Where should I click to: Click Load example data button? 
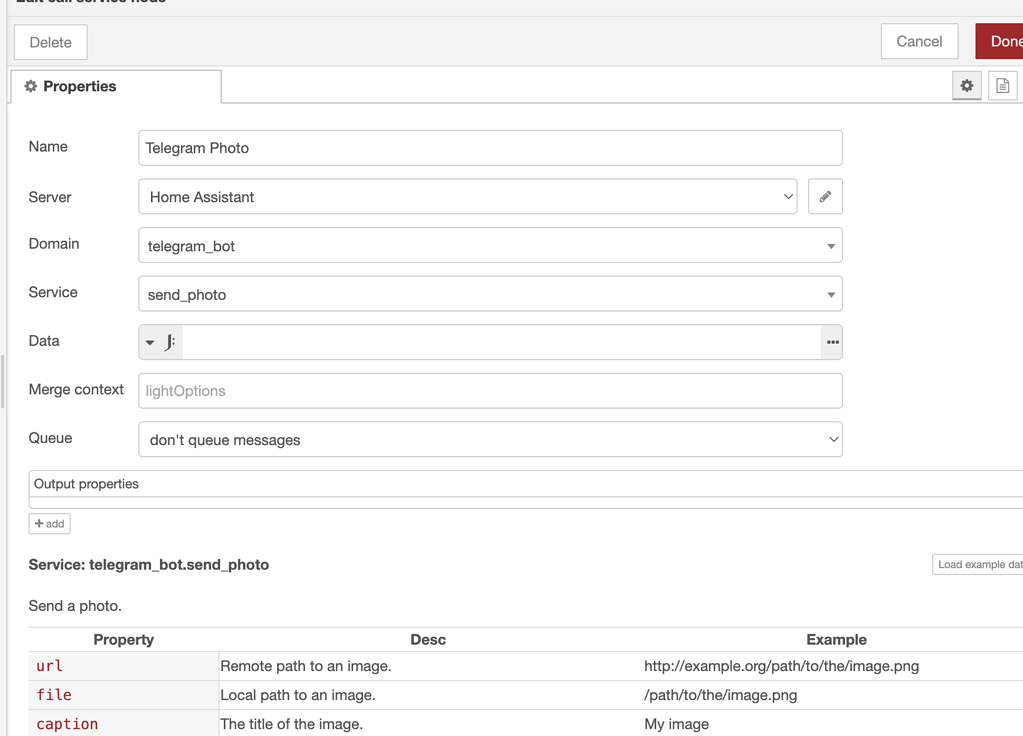coord(977,564)
